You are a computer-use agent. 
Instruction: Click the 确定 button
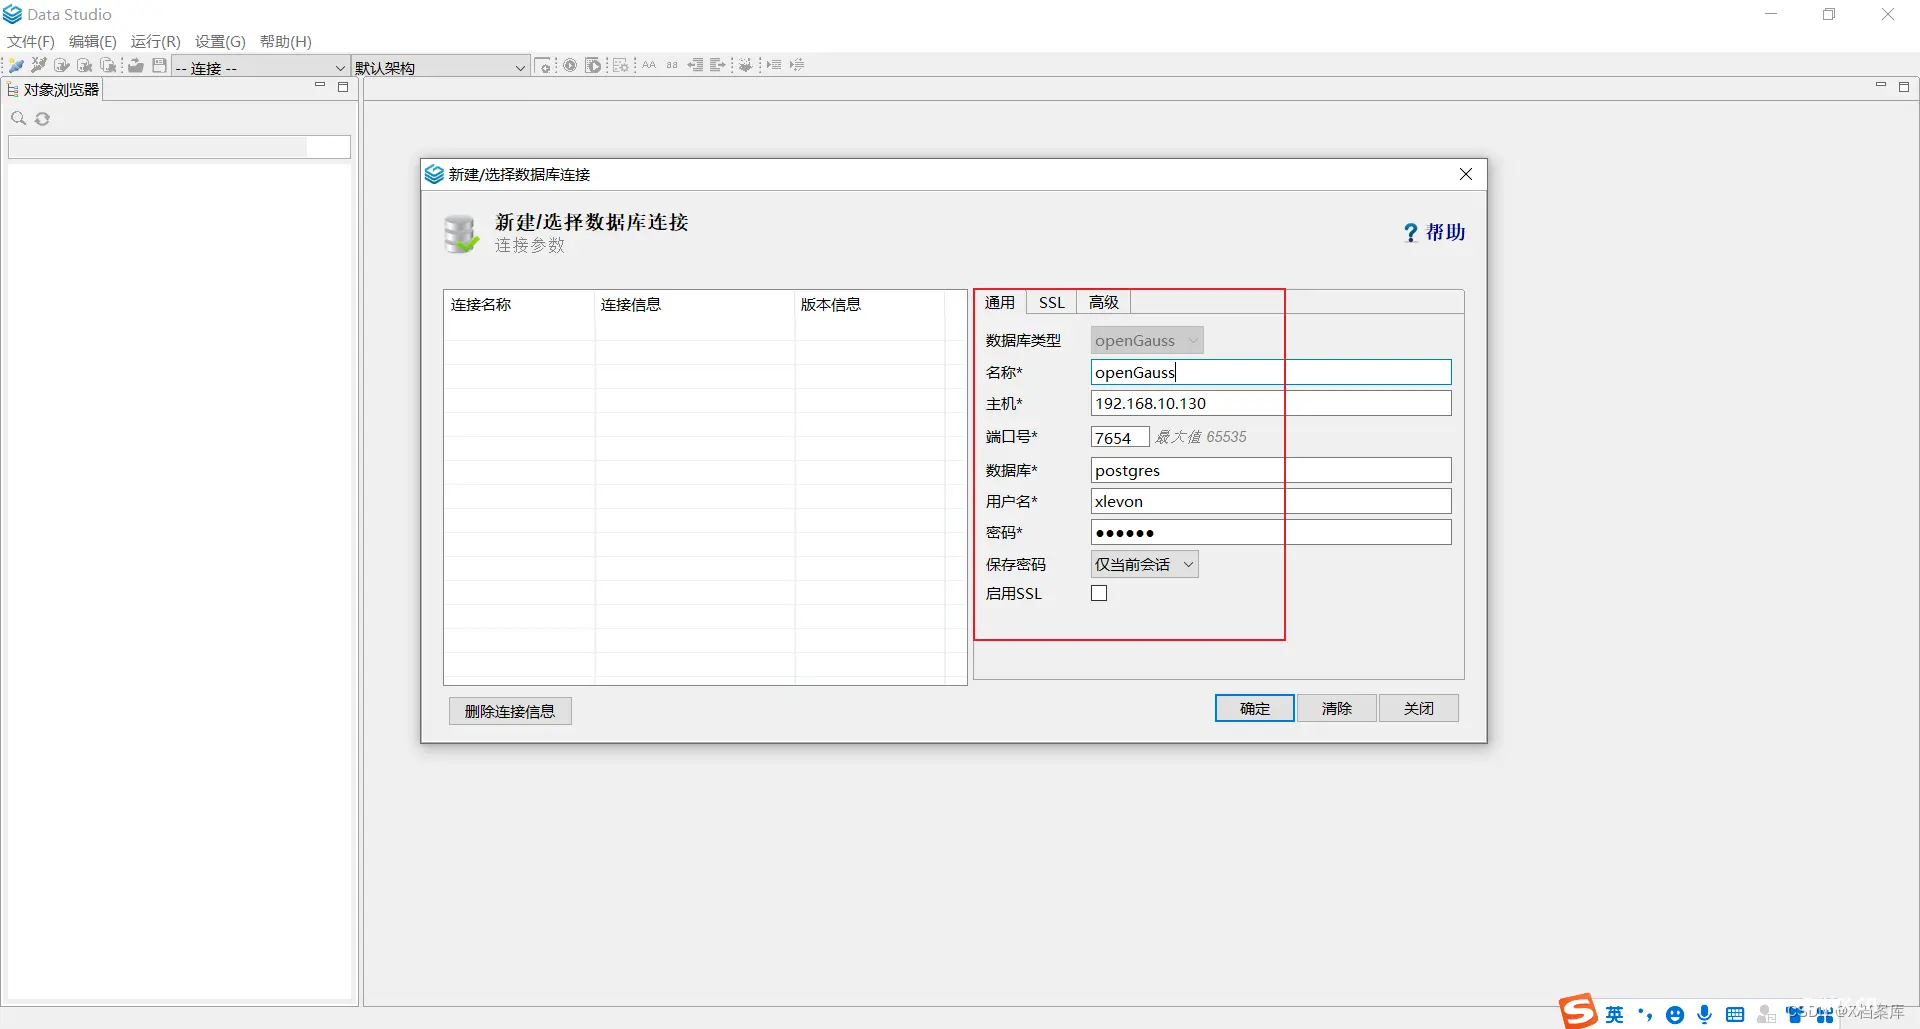(x=1255, y=708)
